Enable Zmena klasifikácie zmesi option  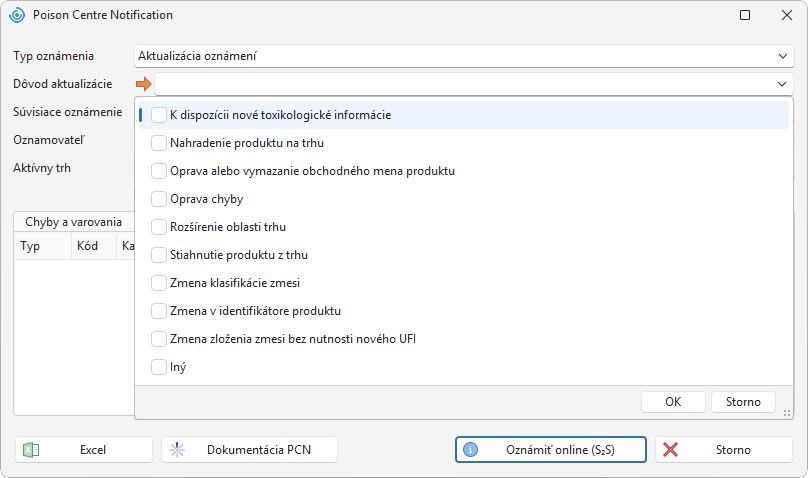159,283
